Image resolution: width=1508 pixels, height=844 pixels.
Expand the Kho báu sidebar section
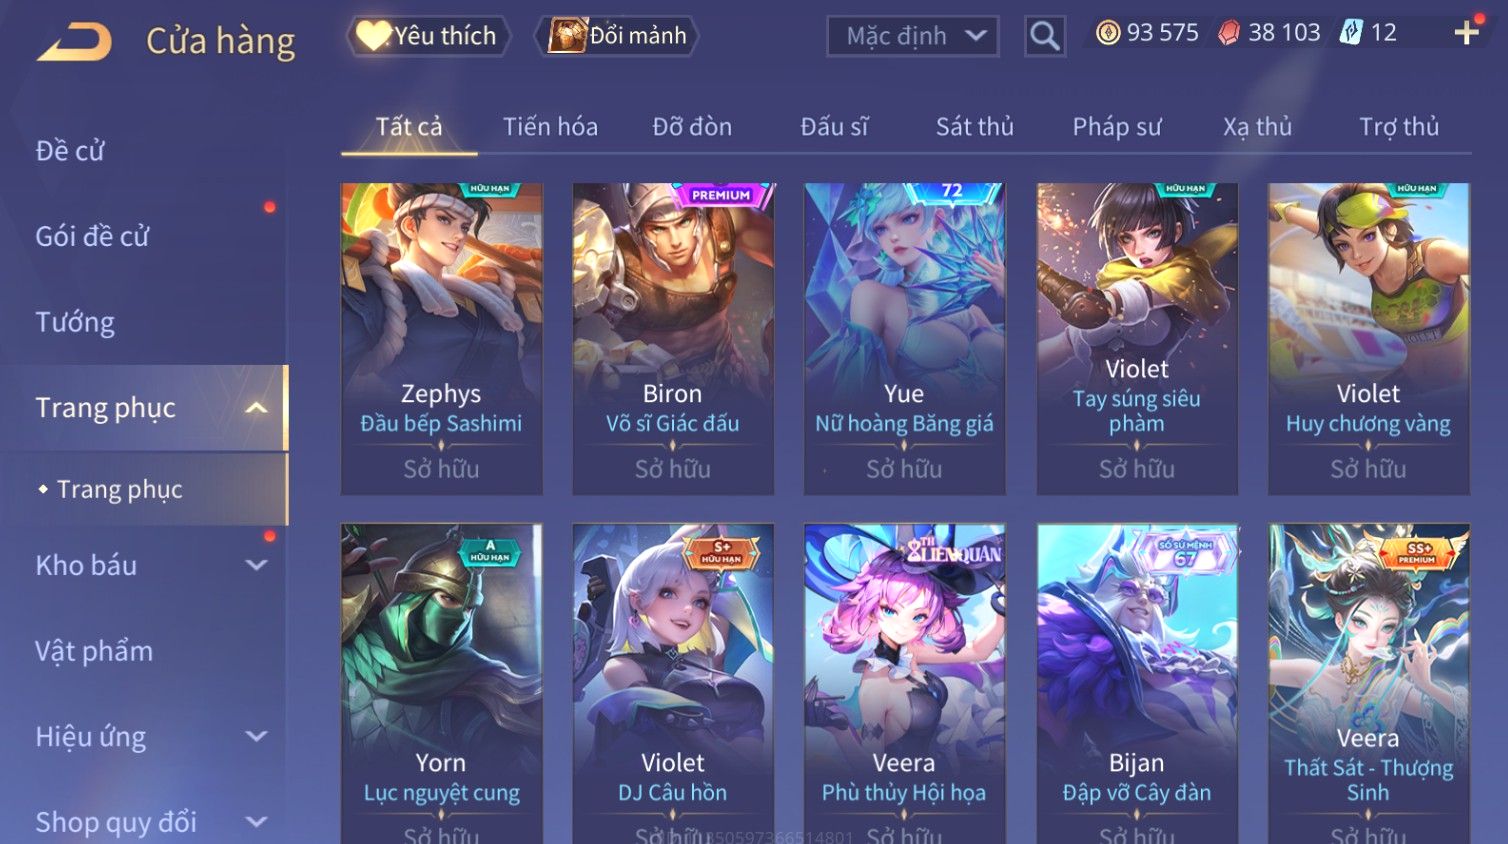(257, 565)
